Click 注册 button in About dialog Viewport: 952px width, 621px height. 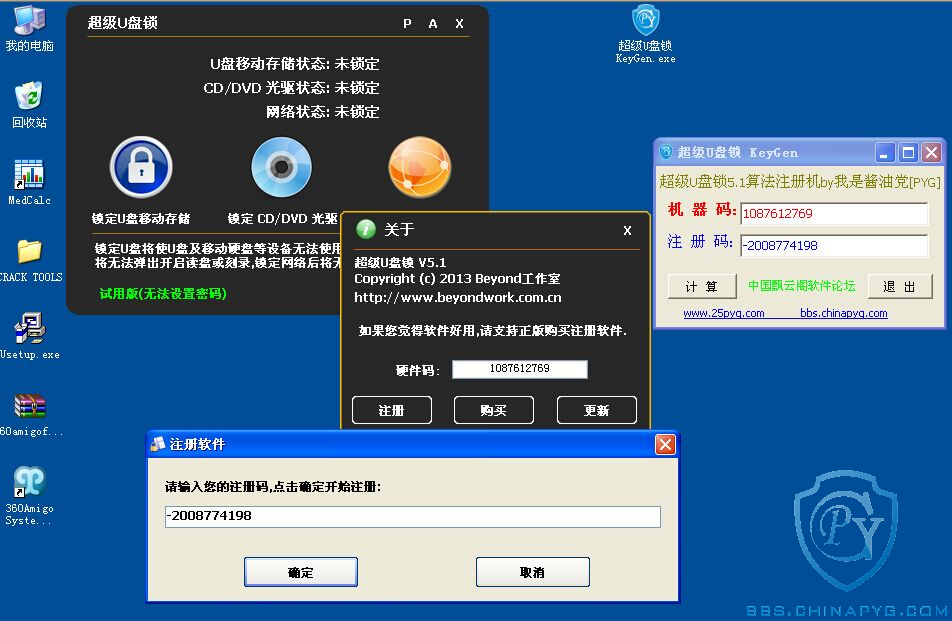(x=392, y=410)
